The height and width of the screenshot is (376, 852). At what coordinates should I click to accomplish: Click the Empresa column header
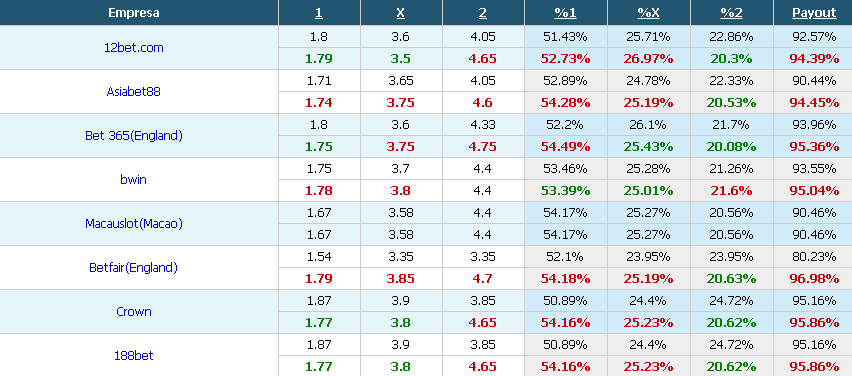[134, 13]
